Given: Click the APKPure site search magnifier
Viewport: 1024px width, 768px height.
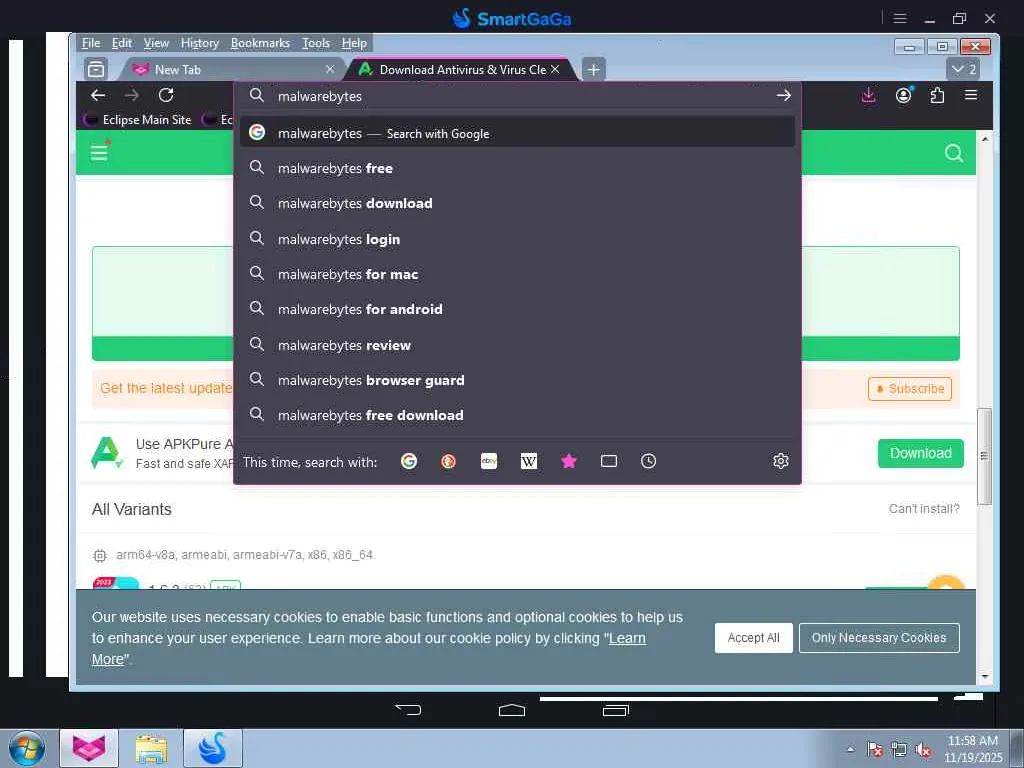Looking at the screenshot, I should [x=953, y=153].
